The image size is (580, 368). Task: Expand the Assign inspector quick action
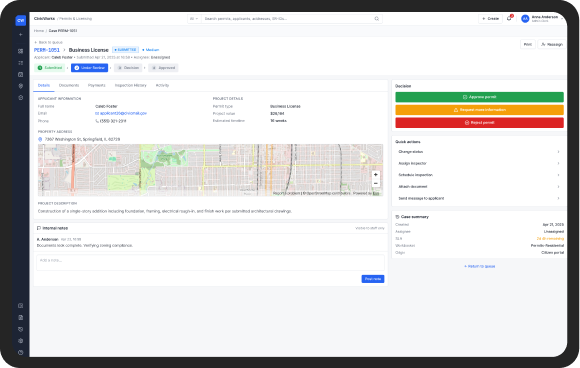pyautogui.click(x=479, y=163)
